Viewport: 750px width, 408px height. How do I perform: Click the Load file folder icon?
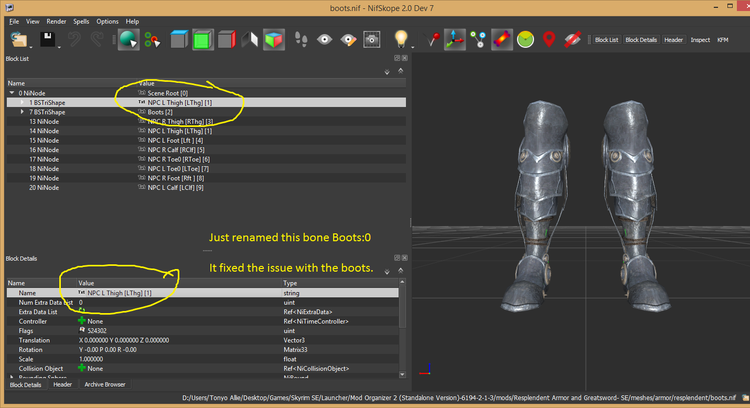click(x=19, y=39)
